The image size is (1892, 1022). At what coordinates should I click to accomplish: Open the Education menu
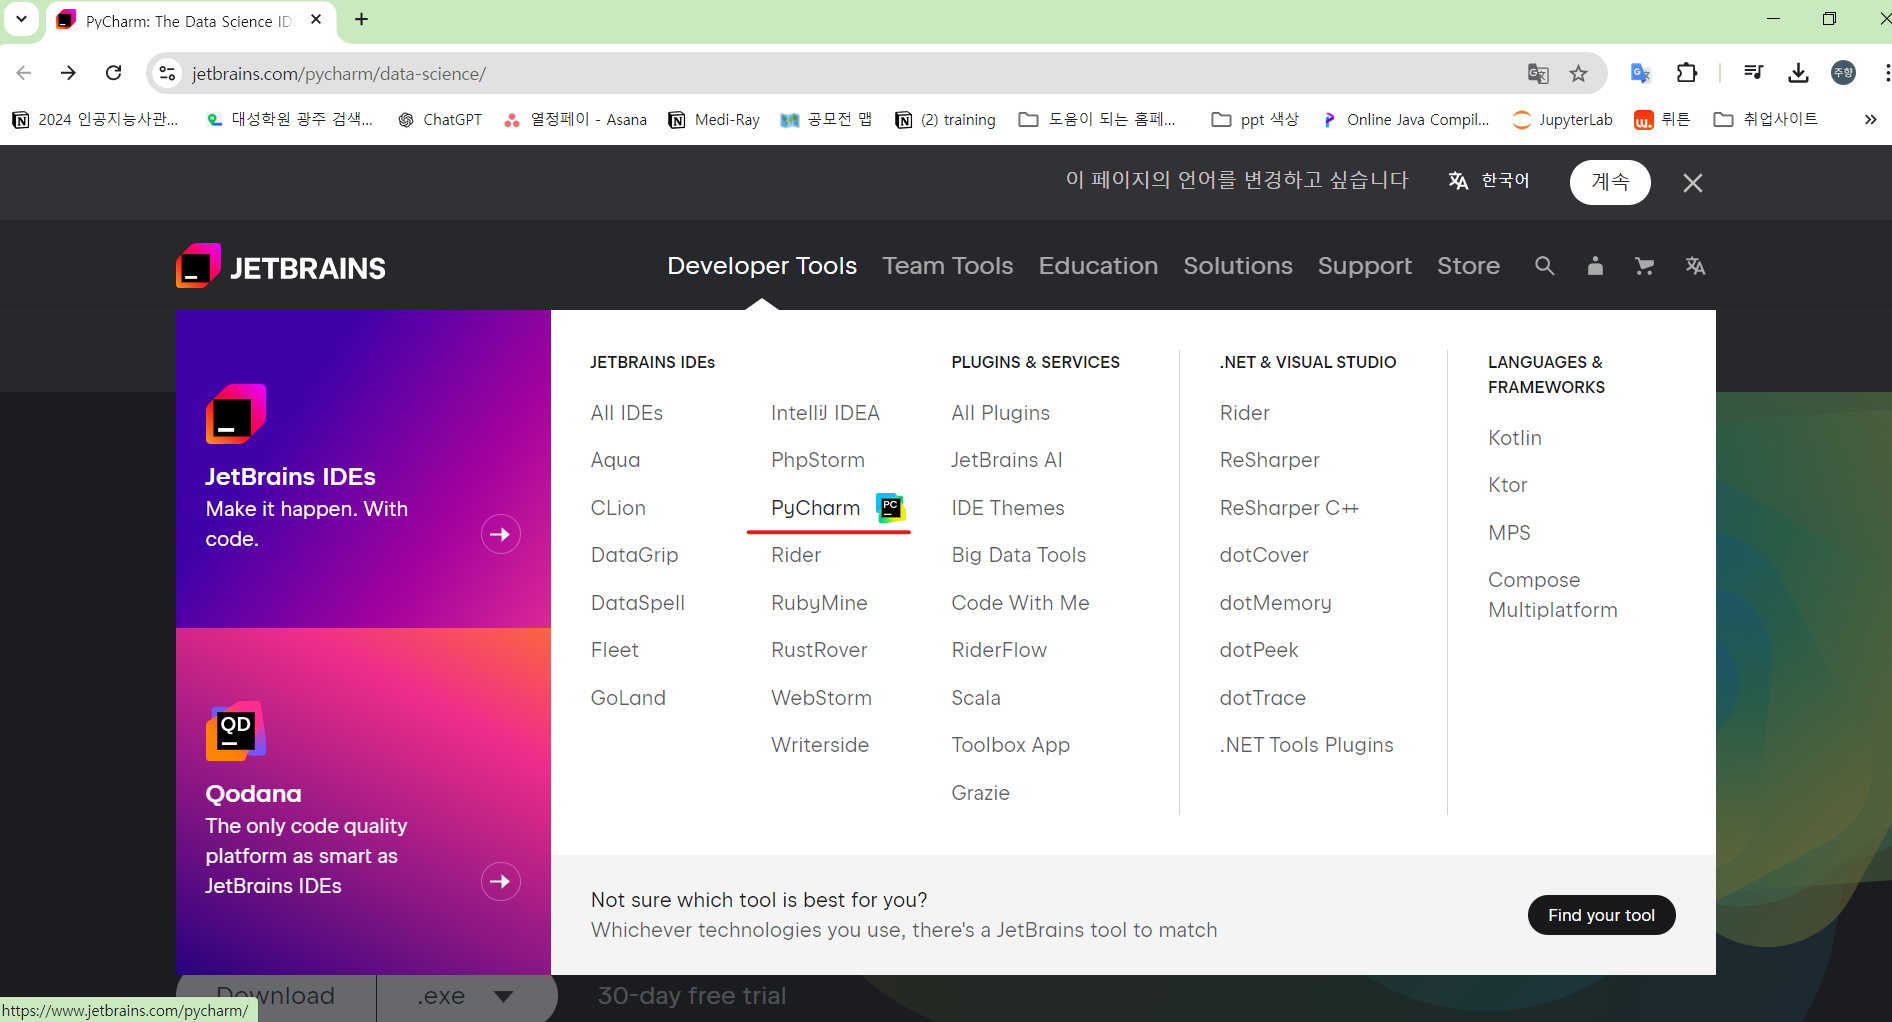click(1098, 266)
